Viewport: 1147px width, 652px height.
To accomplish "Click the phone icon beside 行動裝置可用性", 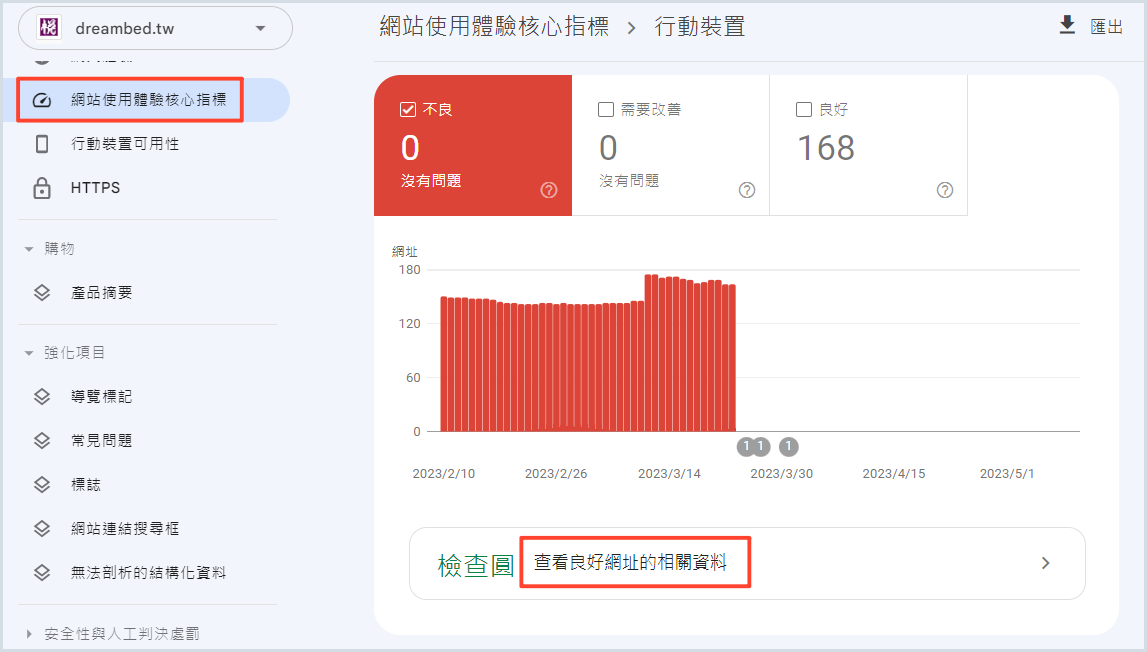I will click(x=42, y=144).
